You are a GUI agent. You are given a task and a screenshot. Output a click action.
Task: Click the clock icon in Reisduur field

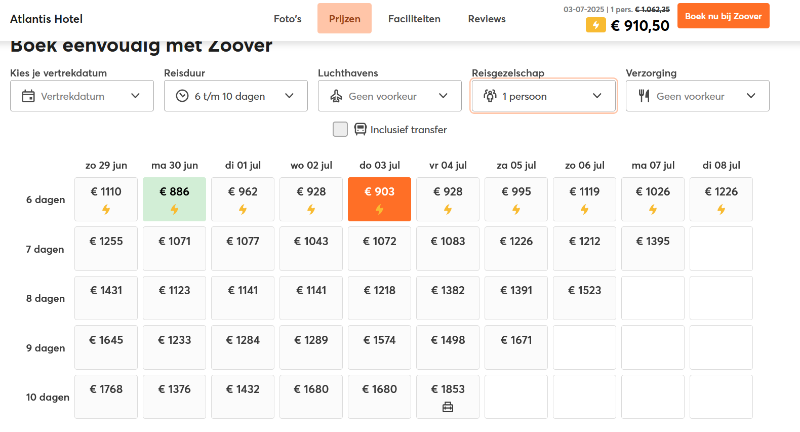[182, 96]
